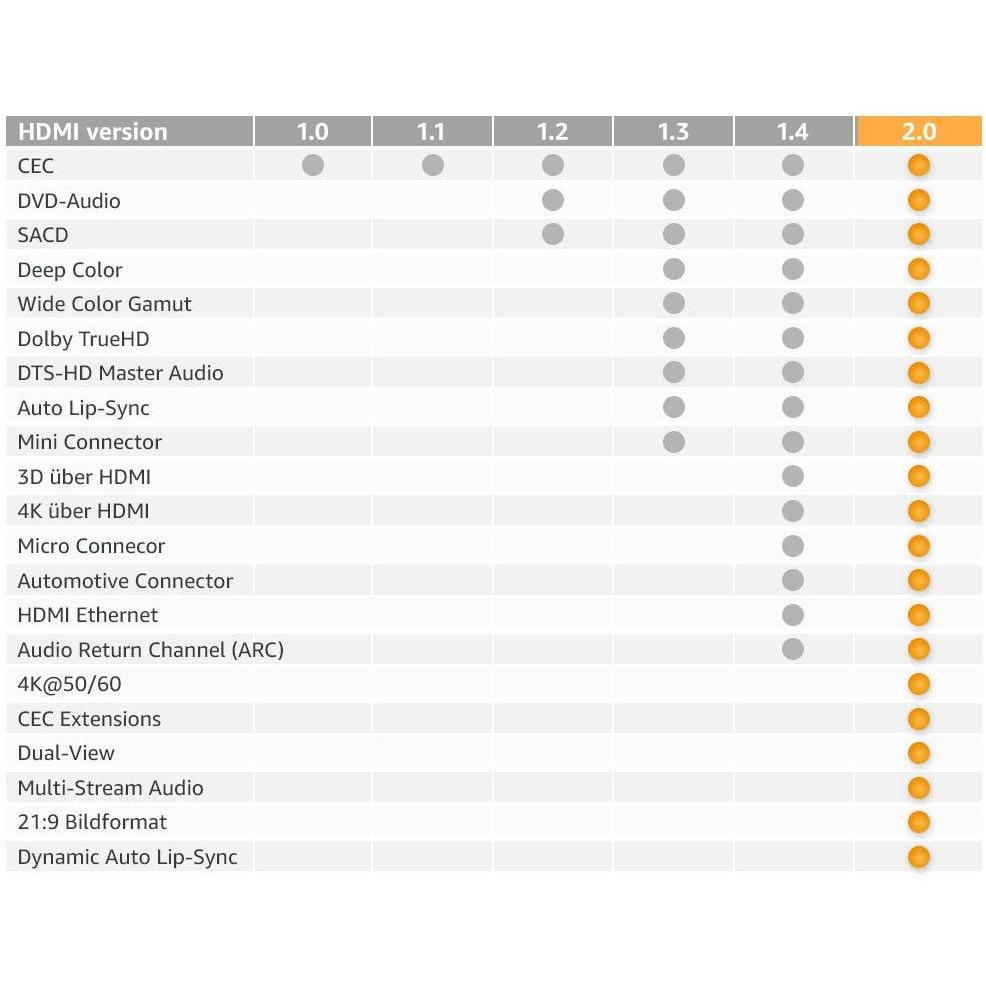Select the 1.4 version column header

pos(793,131)
